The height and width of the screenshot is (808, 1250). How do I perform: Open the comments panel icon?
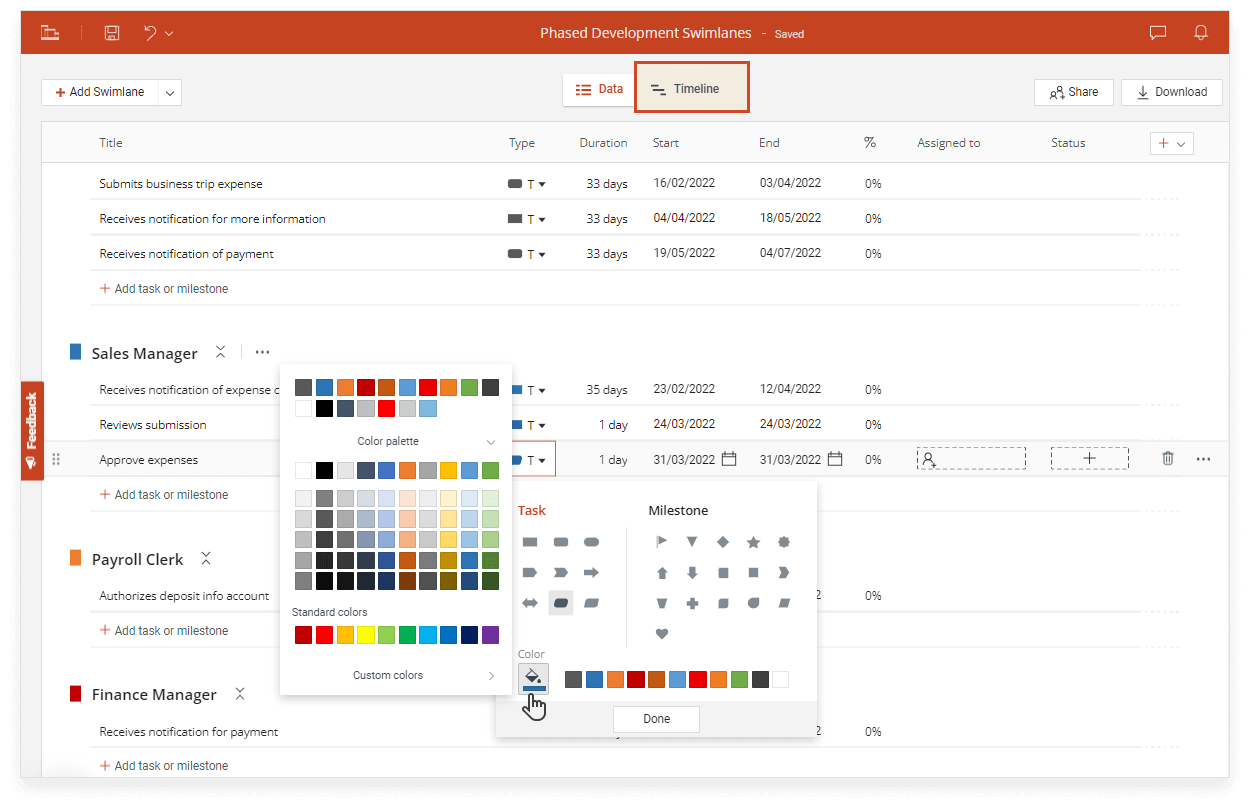point(1157,31)
